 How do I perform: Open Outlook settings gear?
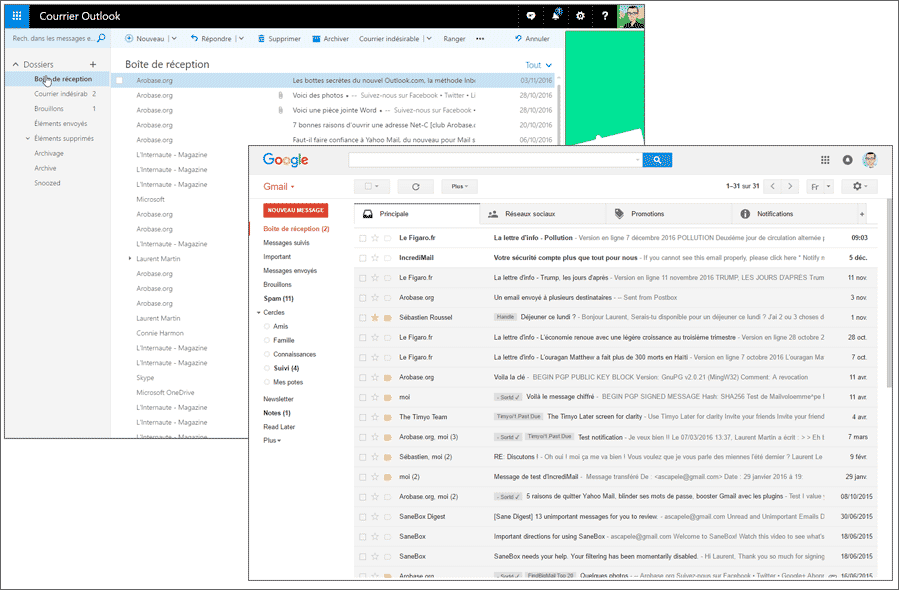580,16
